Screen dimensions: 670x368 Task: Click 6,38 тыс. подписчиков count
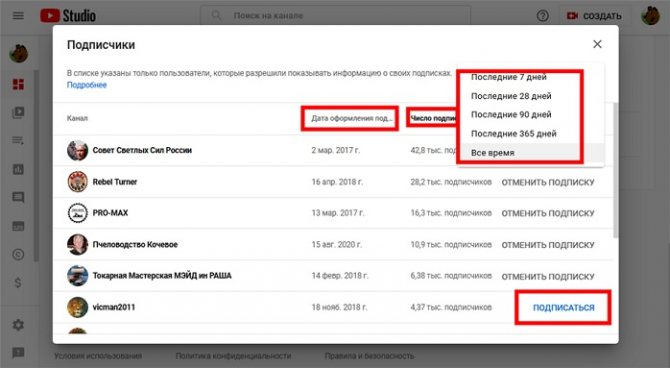pos(451,276)
